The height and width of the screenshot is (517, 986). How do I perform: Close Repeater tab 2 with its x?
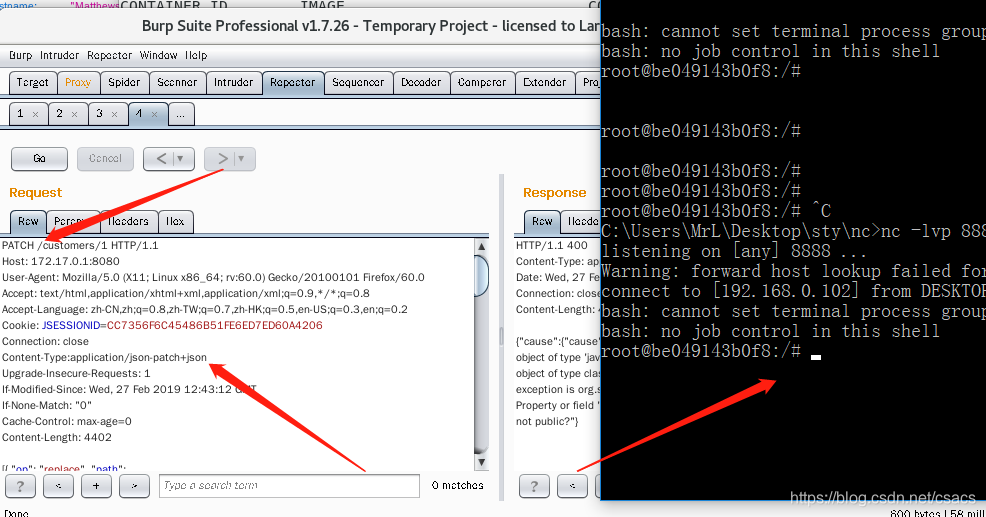74,114
